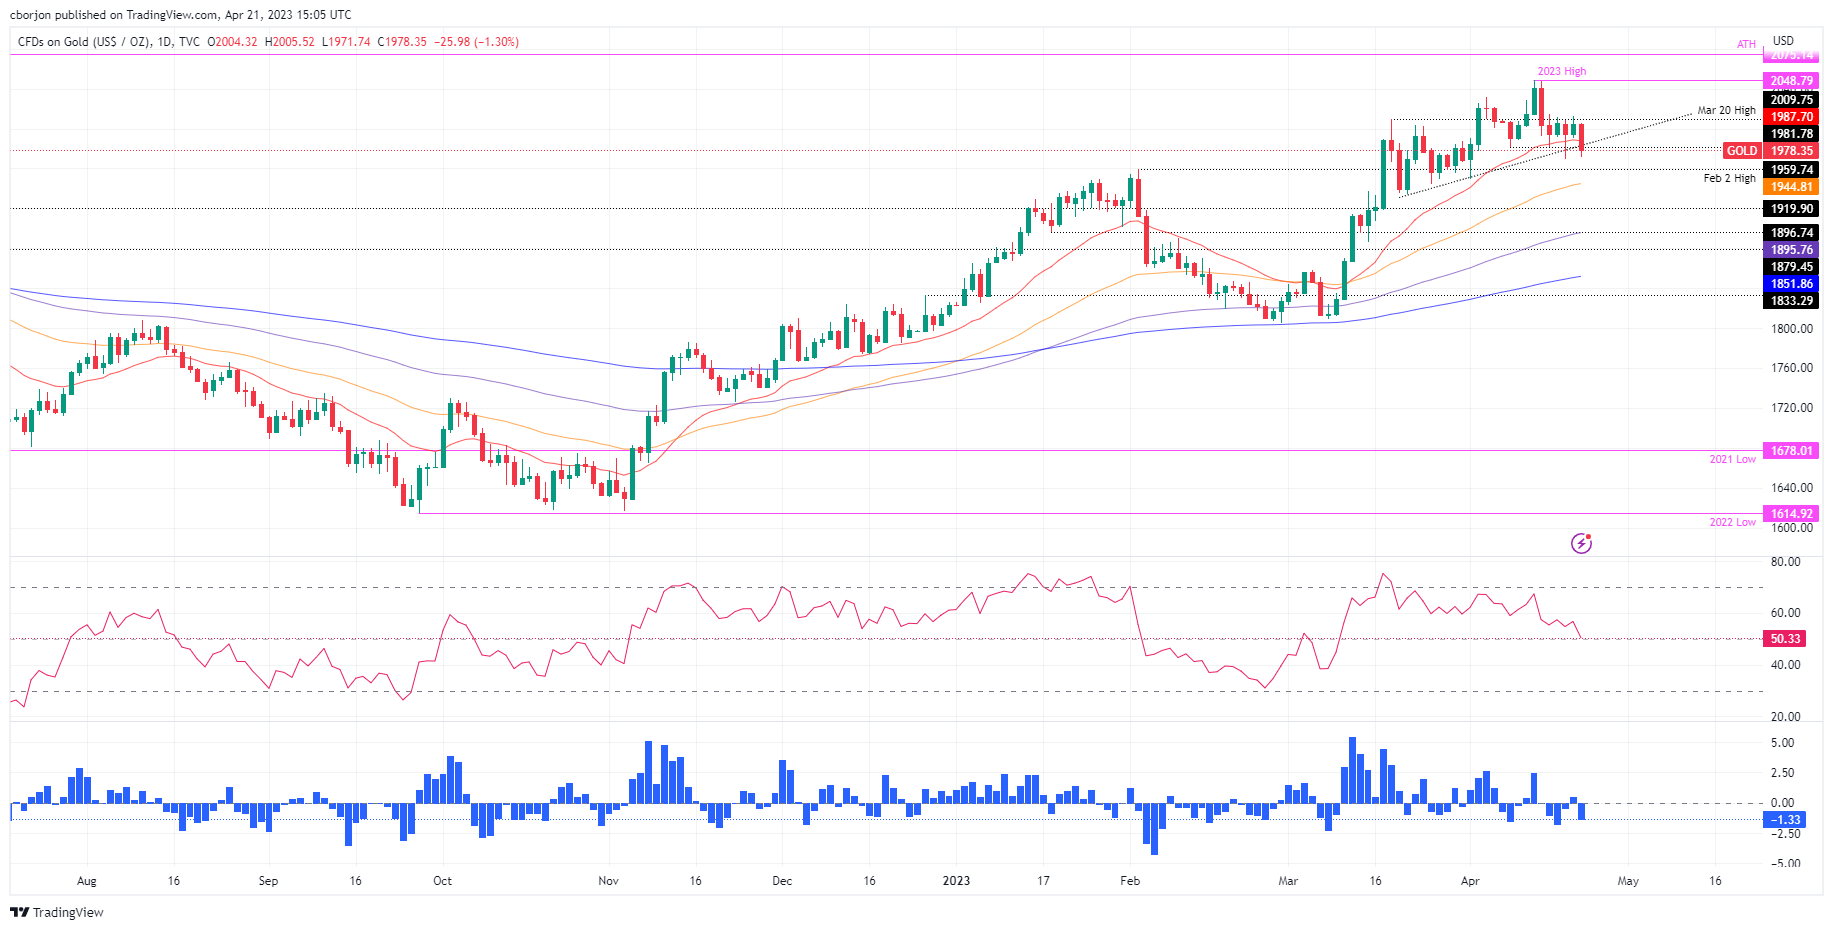Click the open value O2004.32
1833x930 pixels.
[x=232, y=42]
